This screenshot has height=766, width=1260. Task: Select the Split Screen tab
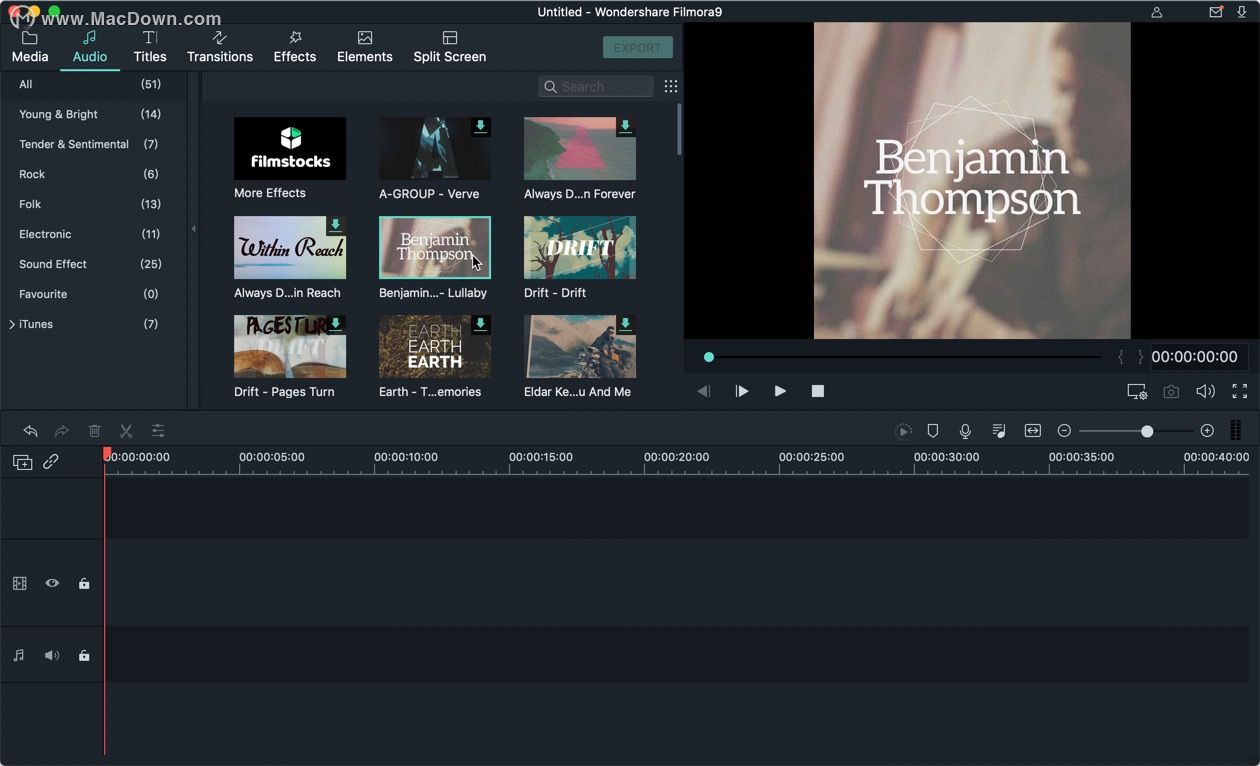click(450, 47)
